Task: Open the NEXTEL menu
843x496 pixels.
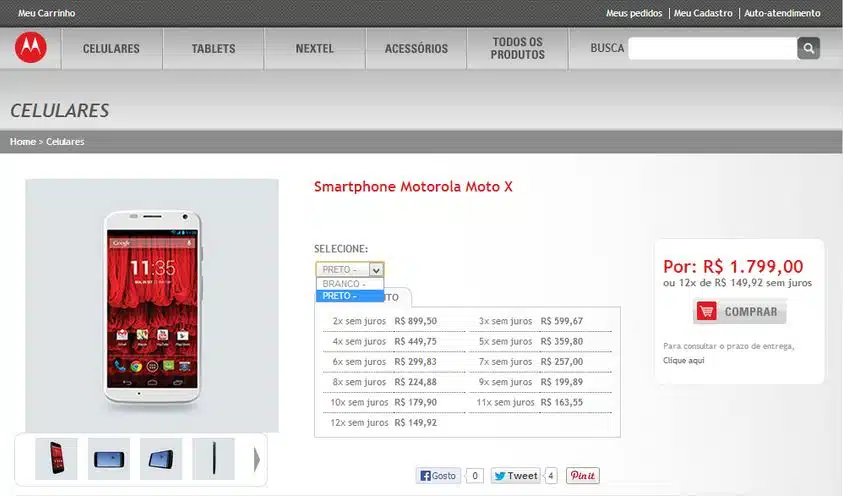Action: pos(315,48)
